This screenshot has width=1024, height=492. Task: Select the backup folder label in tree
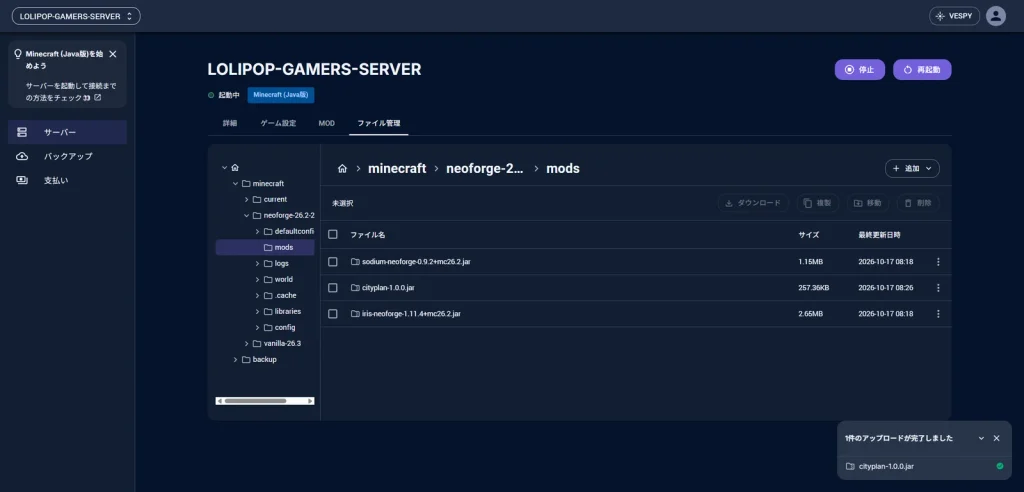[264, 359]
